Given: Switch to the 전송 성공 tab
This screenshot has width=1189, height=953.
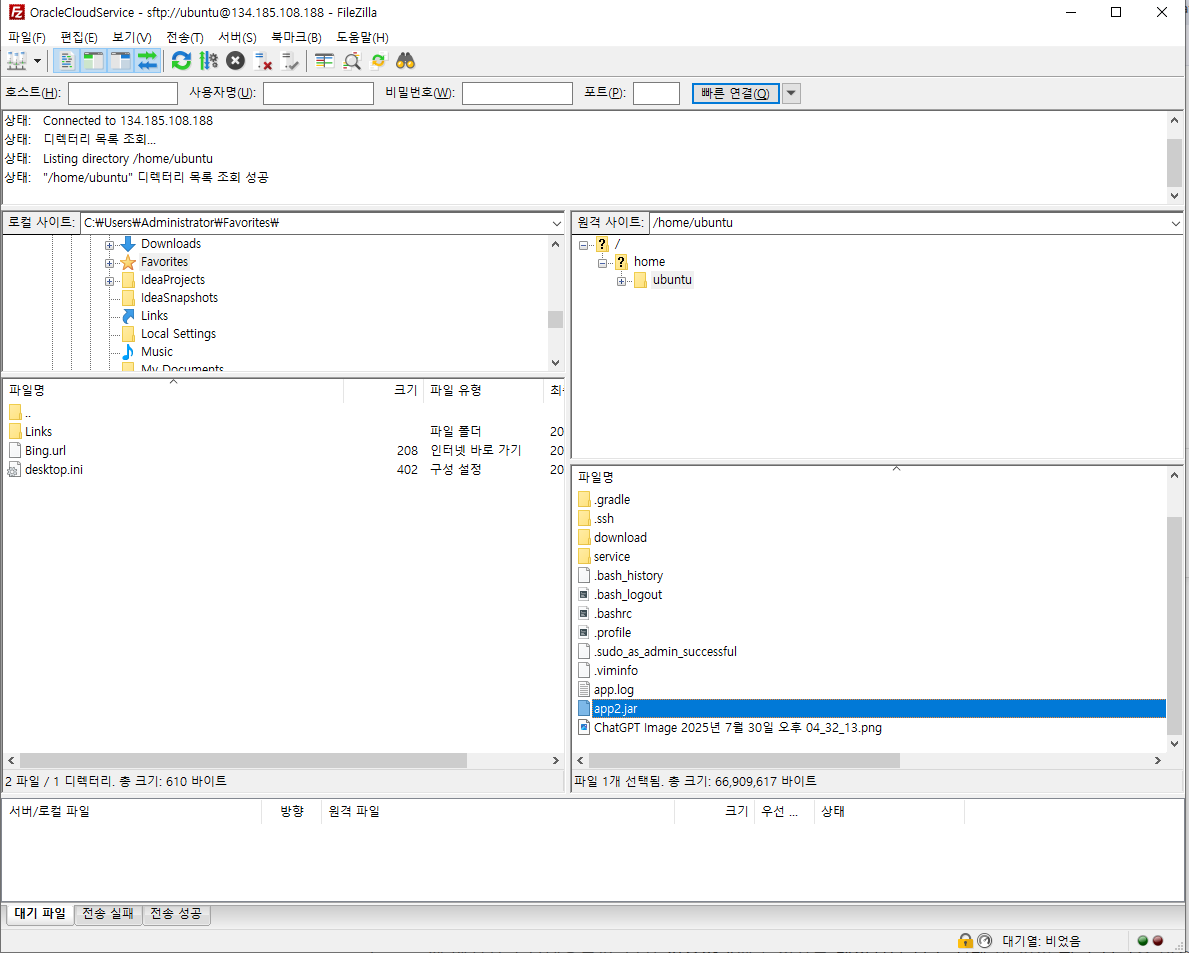Looking at the screenshot, I should click(x=177, y=914).
